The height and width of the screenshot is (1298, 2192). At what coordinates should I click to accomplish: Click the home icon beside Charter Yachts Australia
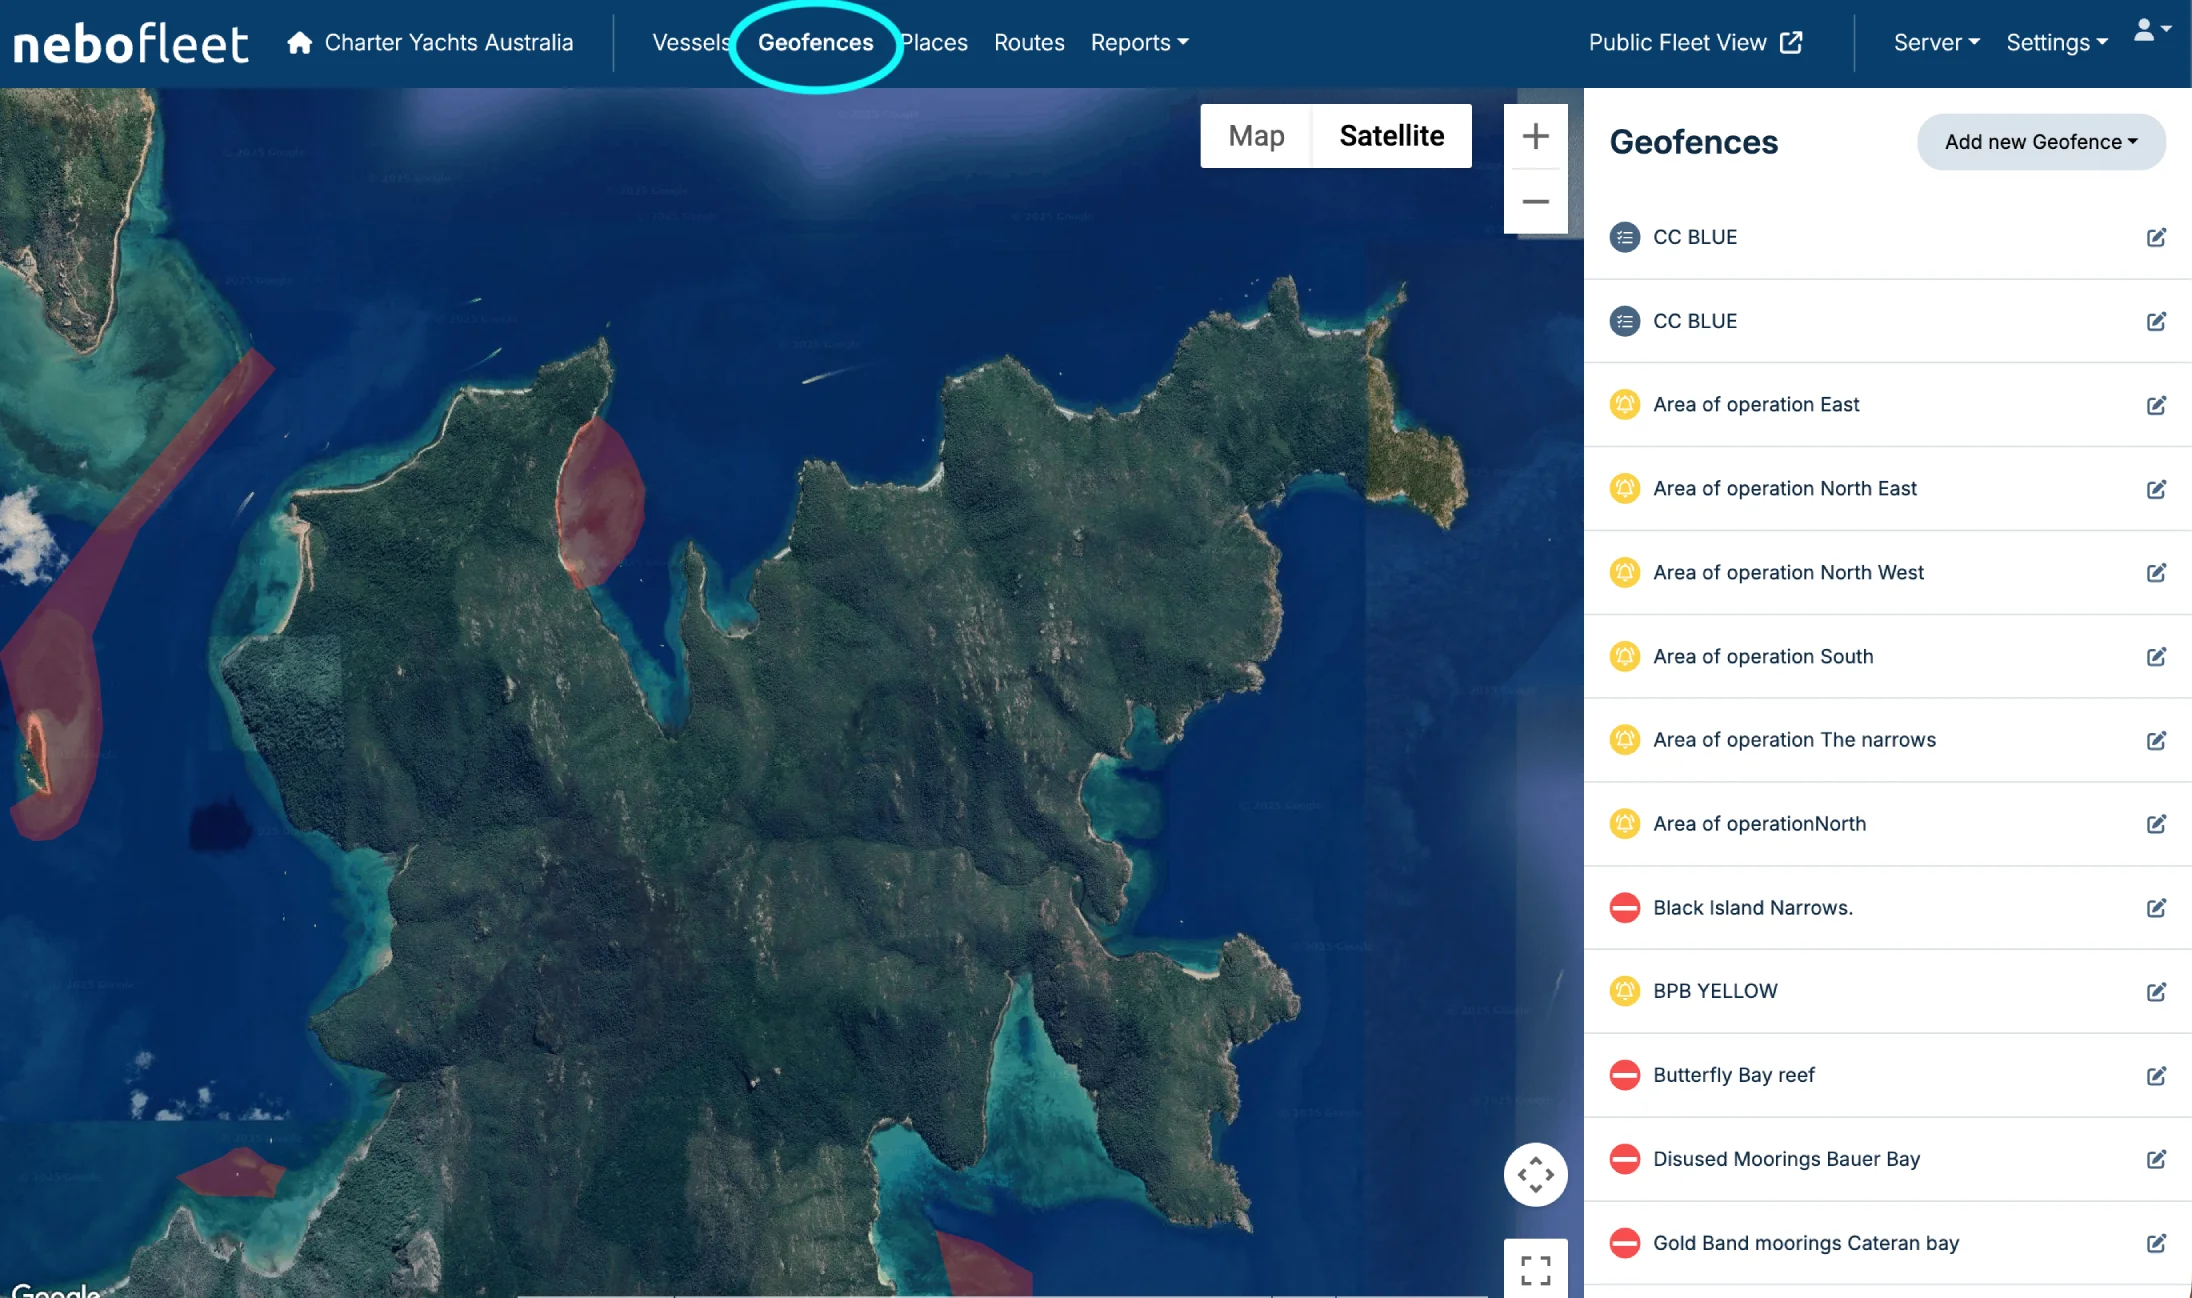pos(299,42)
